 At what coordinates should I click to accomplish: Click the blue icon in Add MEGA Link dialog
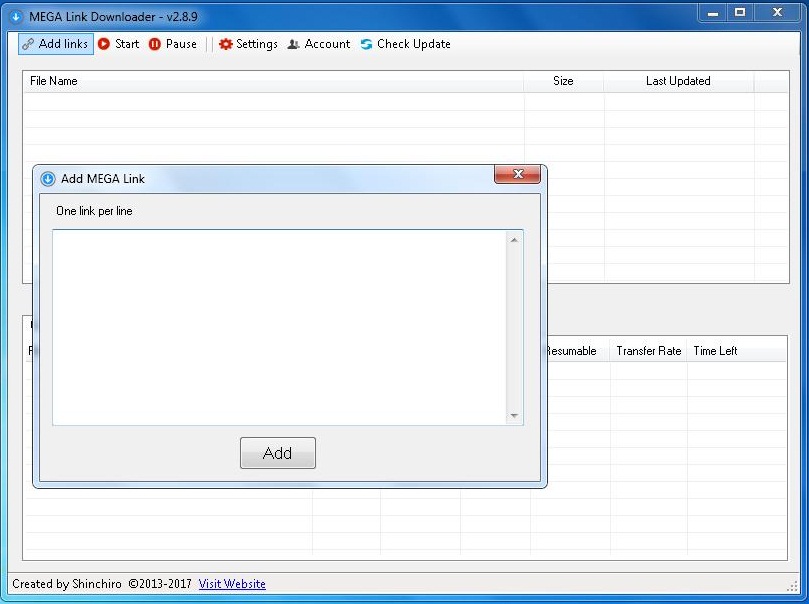(x=48, y=178)
